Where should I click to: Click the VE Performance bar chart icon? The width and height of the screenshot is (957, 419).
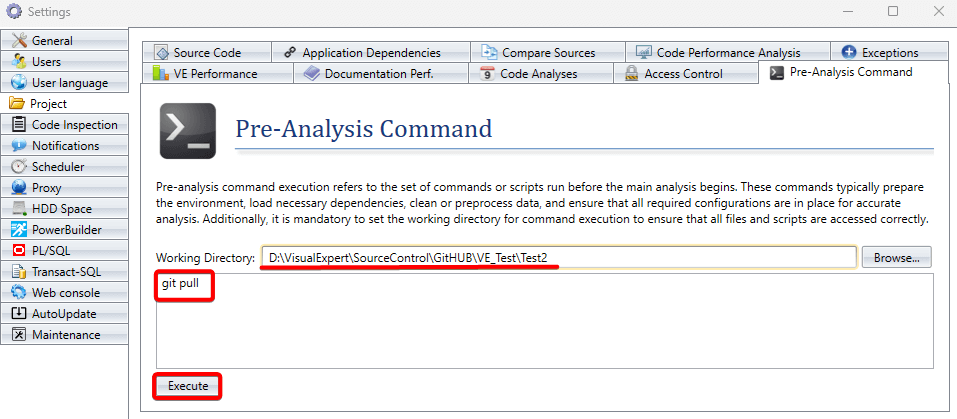point(161,73)
